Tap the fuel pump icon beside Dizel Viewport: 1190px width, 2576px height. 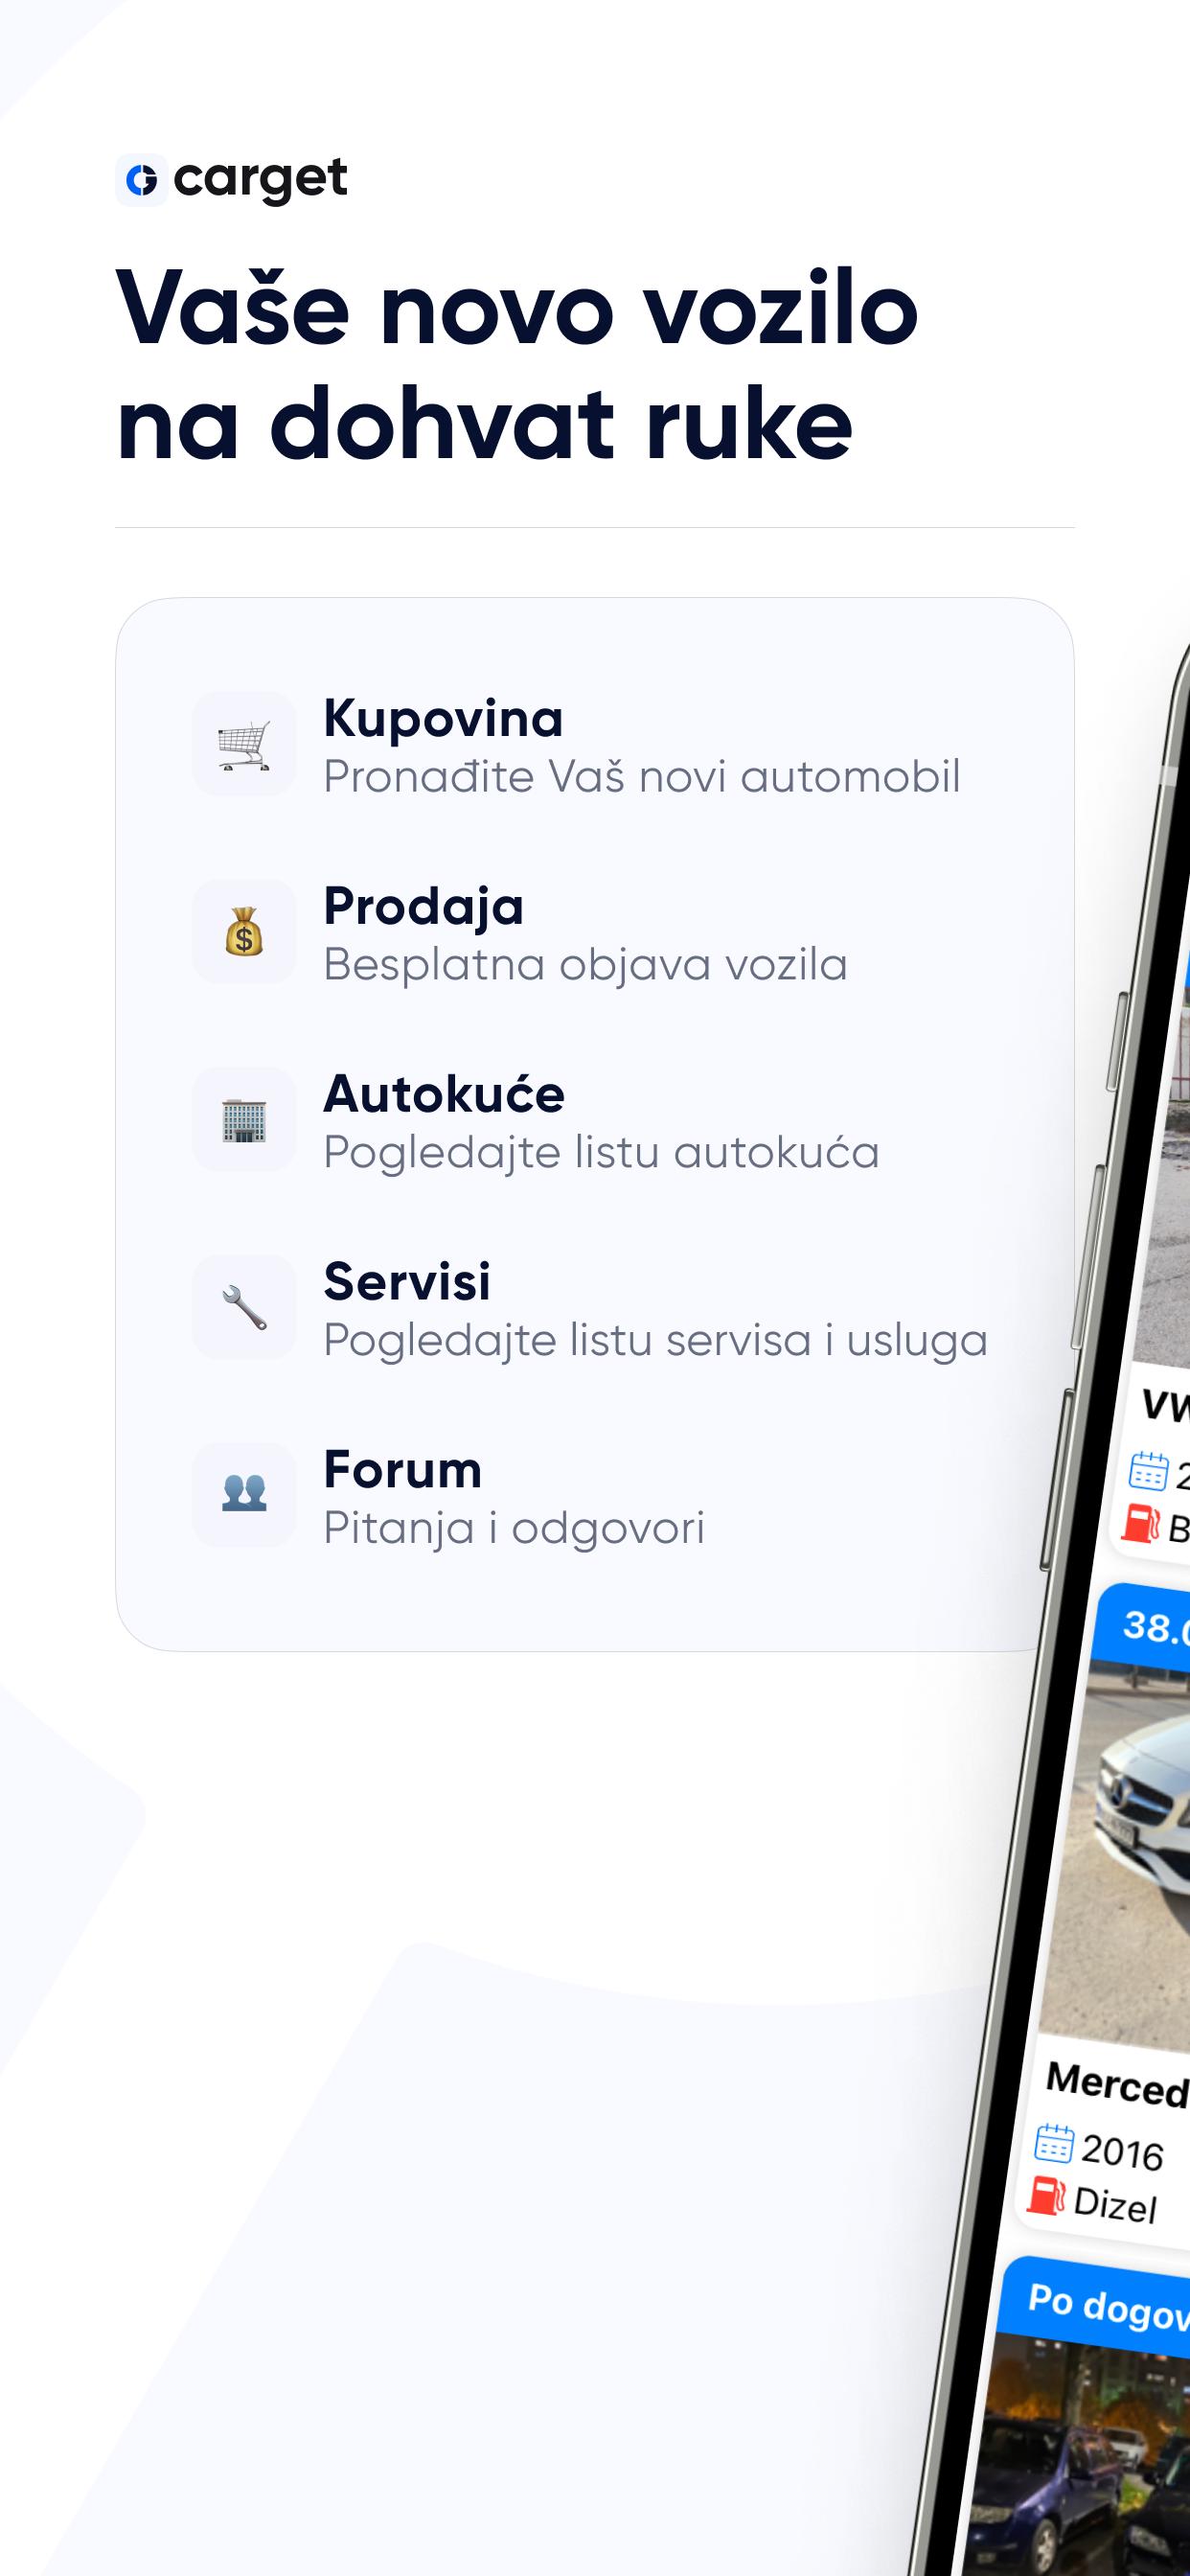(1047, 2194)
